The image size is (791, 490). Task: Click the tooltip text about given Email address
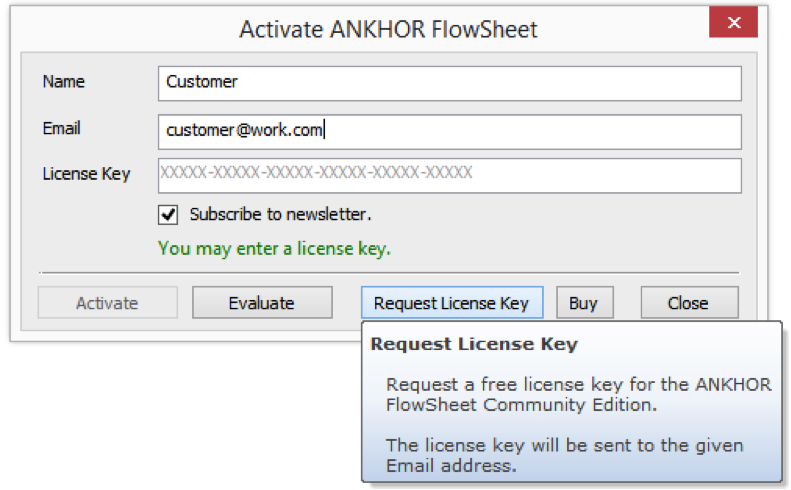tap(565, 454)
